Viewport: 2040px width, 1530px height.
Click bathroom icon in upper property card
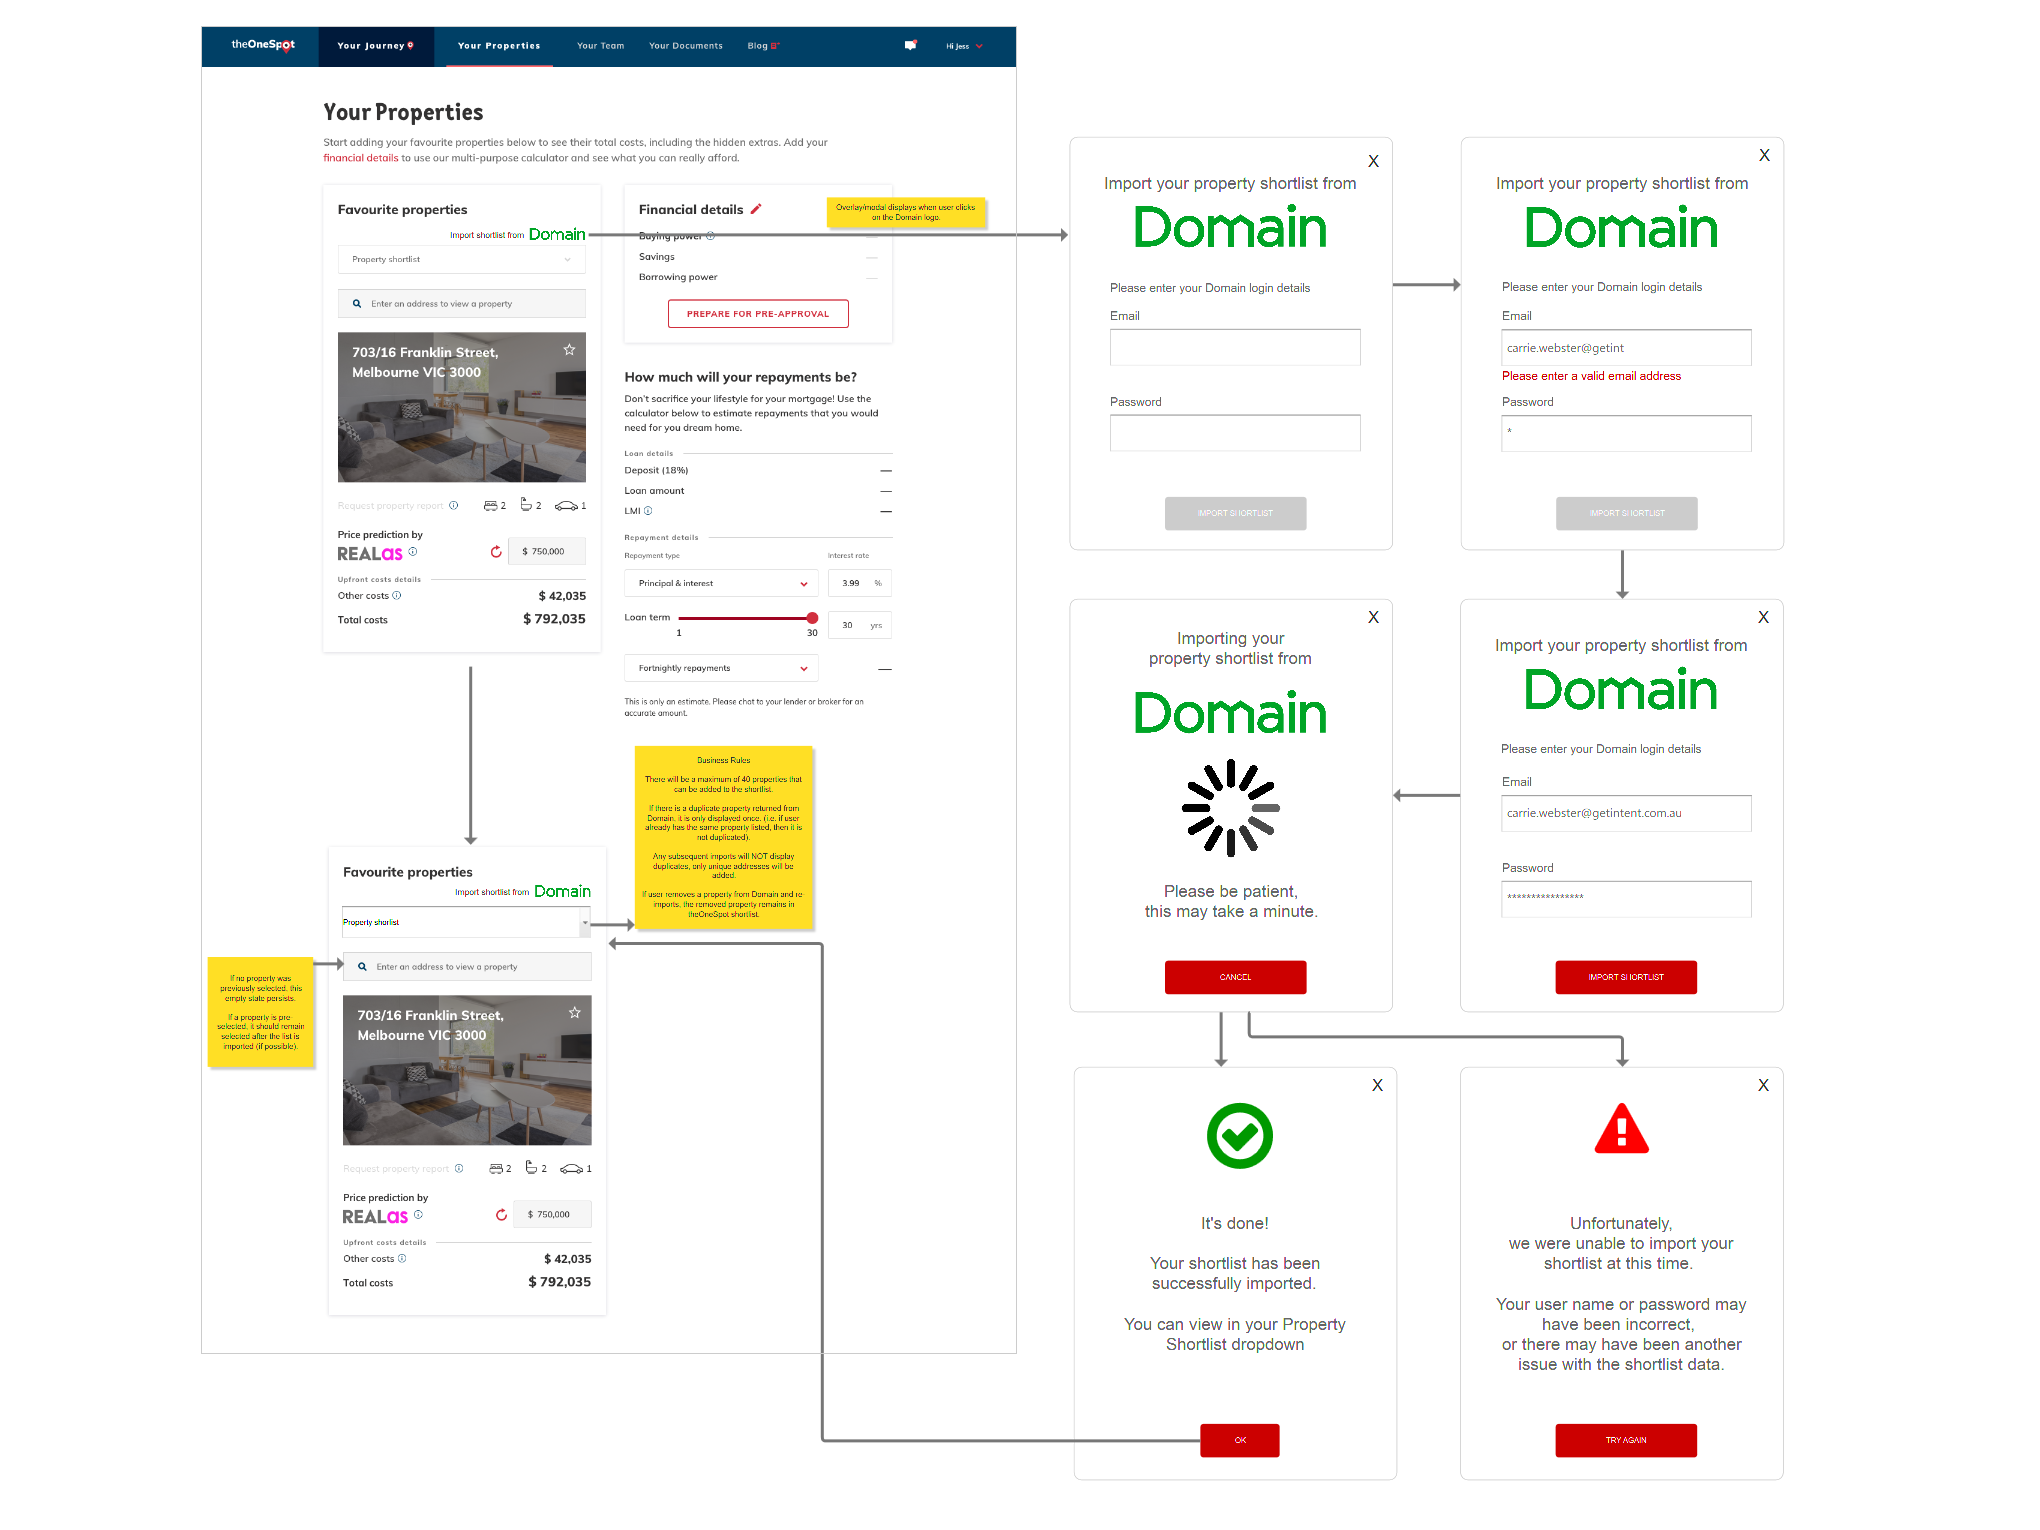tap(526, 505)
